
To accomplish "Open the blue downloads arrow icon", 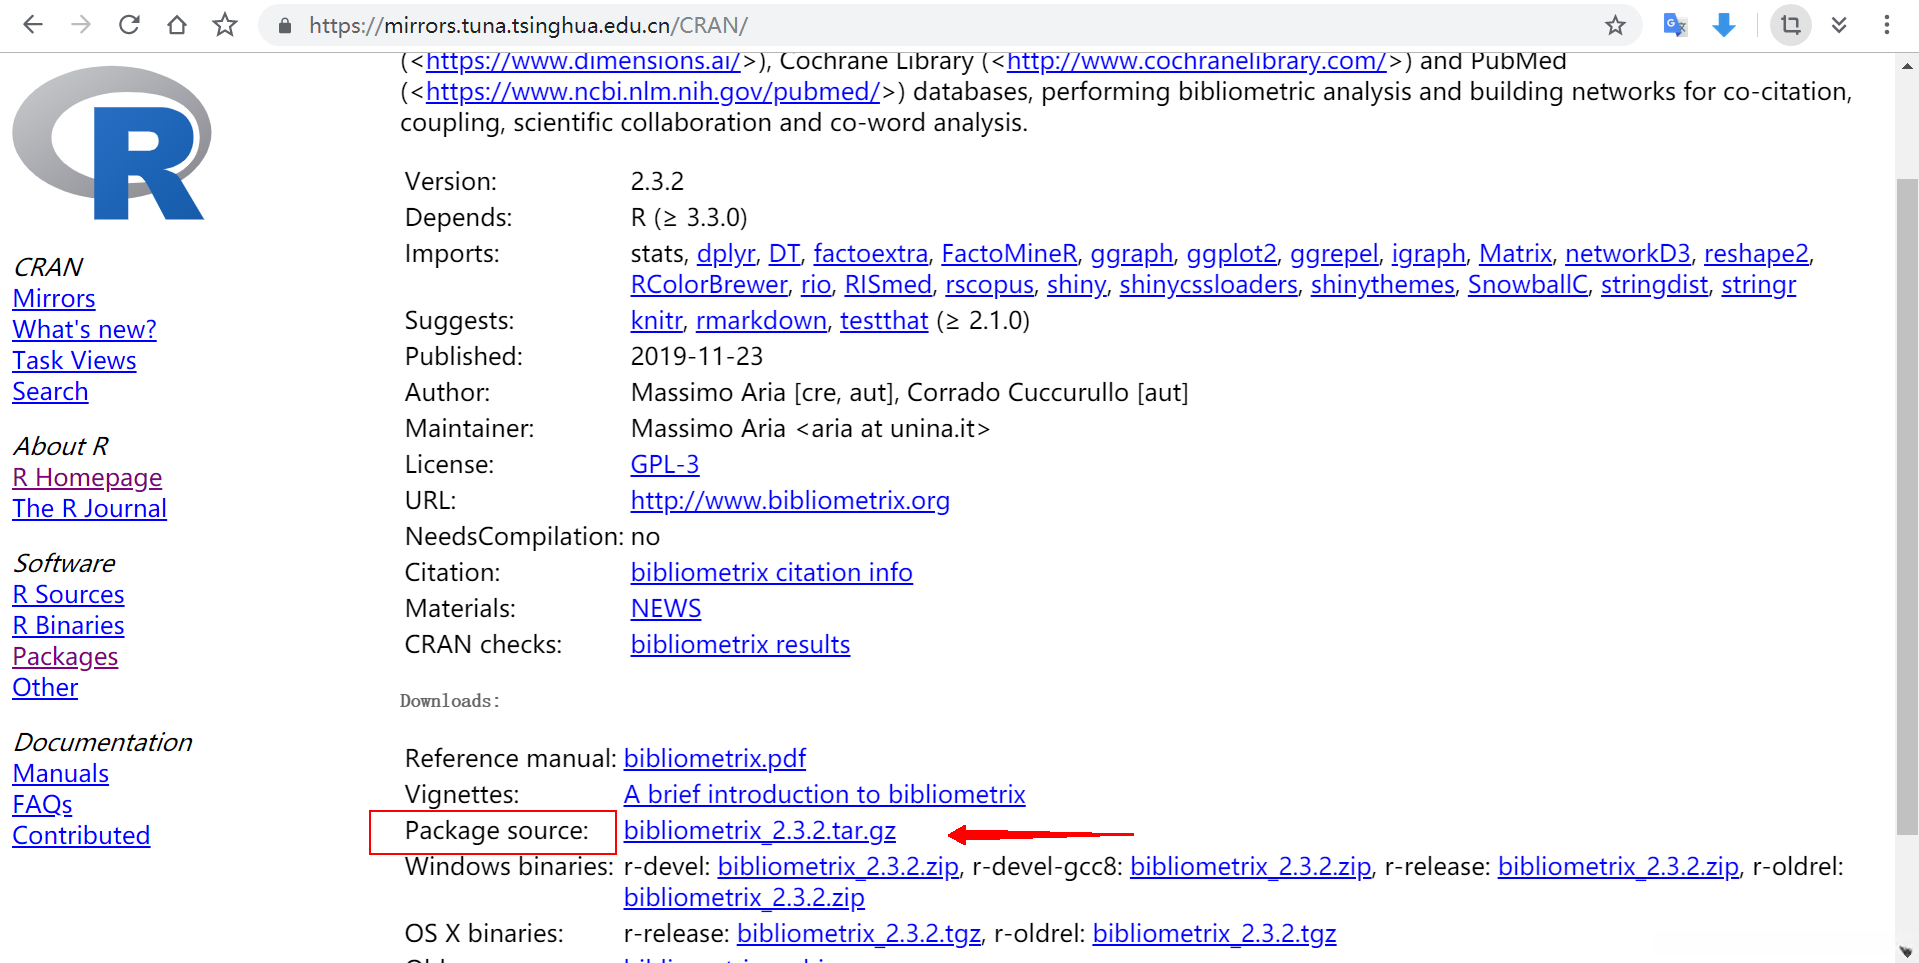I will (x=1724, y=25).
